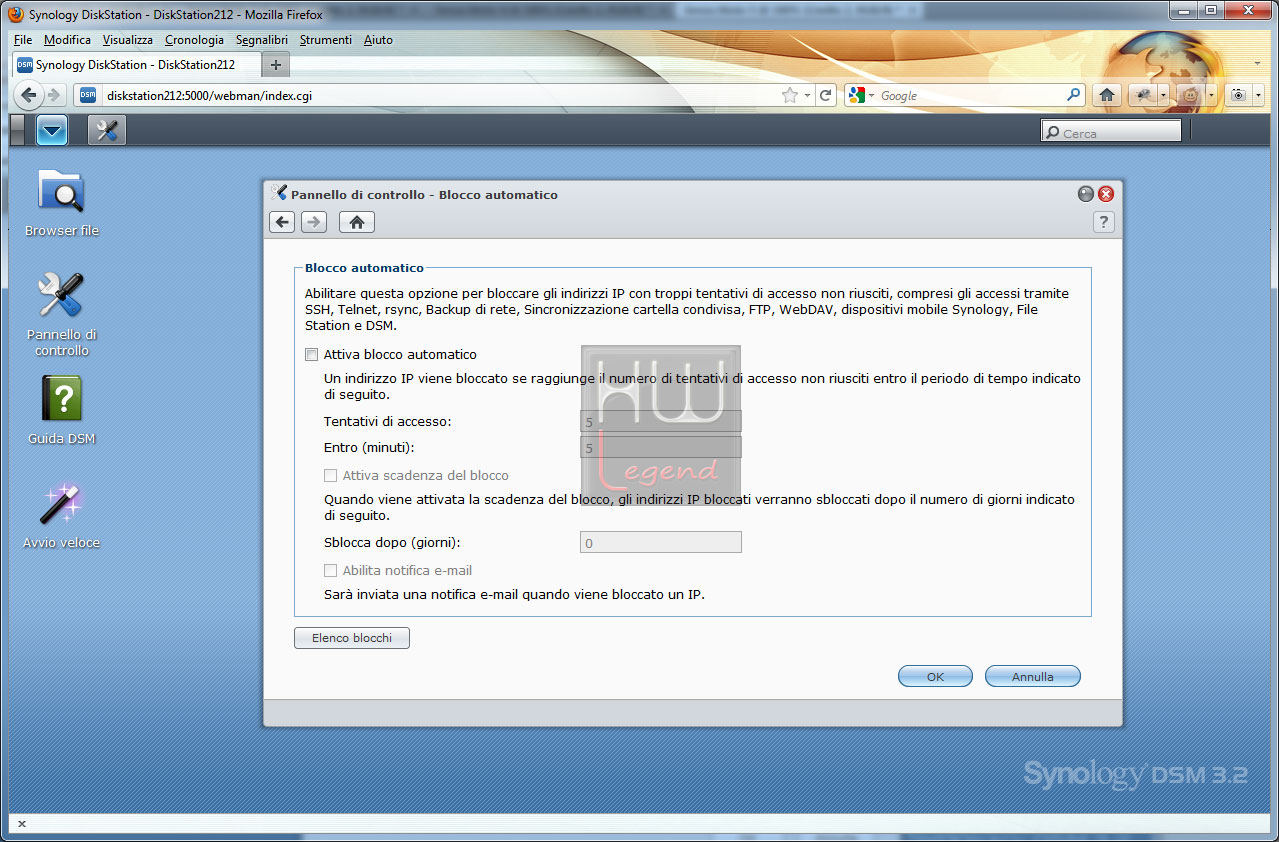
Task: Open the File menu
Action: click(x=23, y=40)
